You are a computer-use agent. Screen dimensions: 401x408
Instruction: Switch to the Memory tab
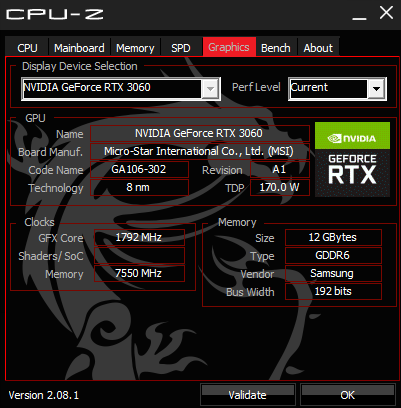pos(135,48)
